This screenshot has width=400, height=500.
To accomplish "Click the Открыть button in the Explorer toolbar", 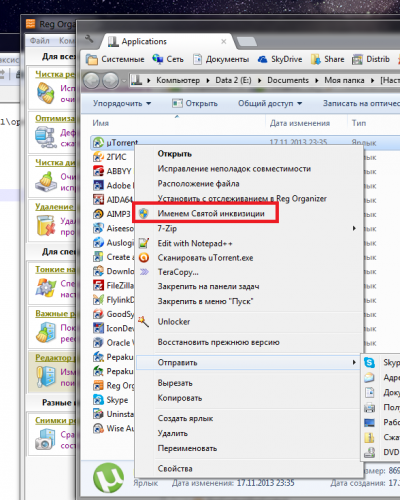I will [194, 103].
